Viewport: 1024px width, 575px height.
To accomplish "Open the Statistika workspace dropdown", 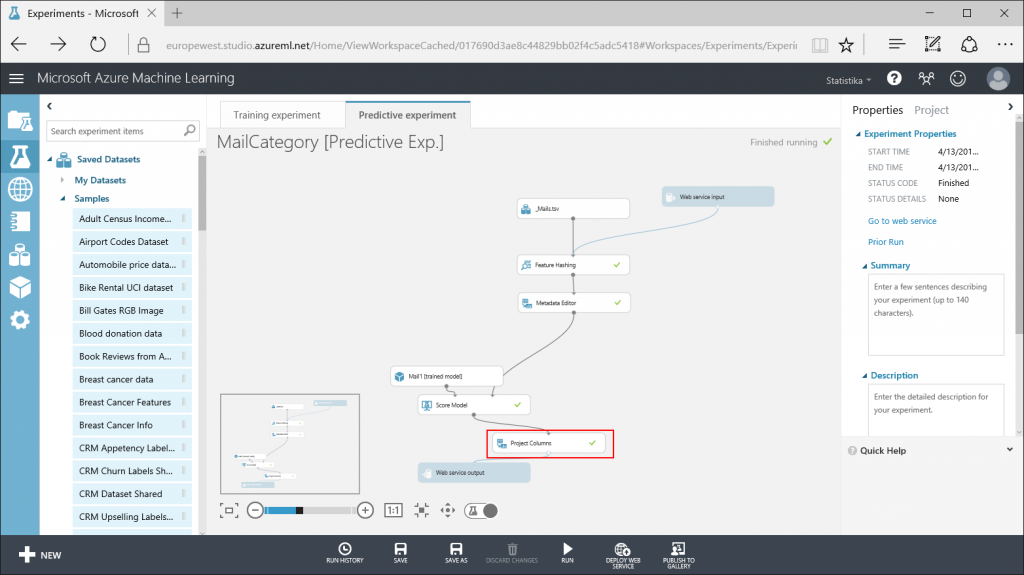I will click(x=848, y=80).
